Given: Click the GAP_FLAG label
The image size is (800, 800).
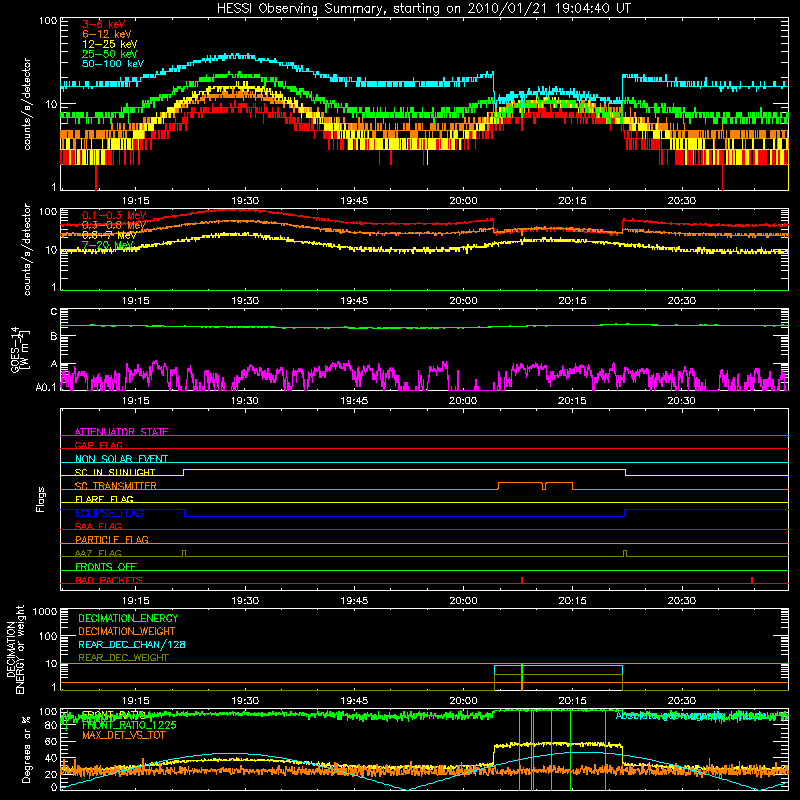Looking at the screenshot, I should coord(98,445).
